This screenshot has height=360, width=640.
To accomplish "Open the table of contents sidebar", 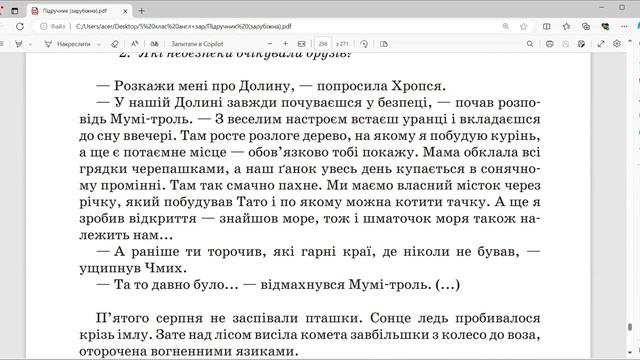I will pos(2,44).
